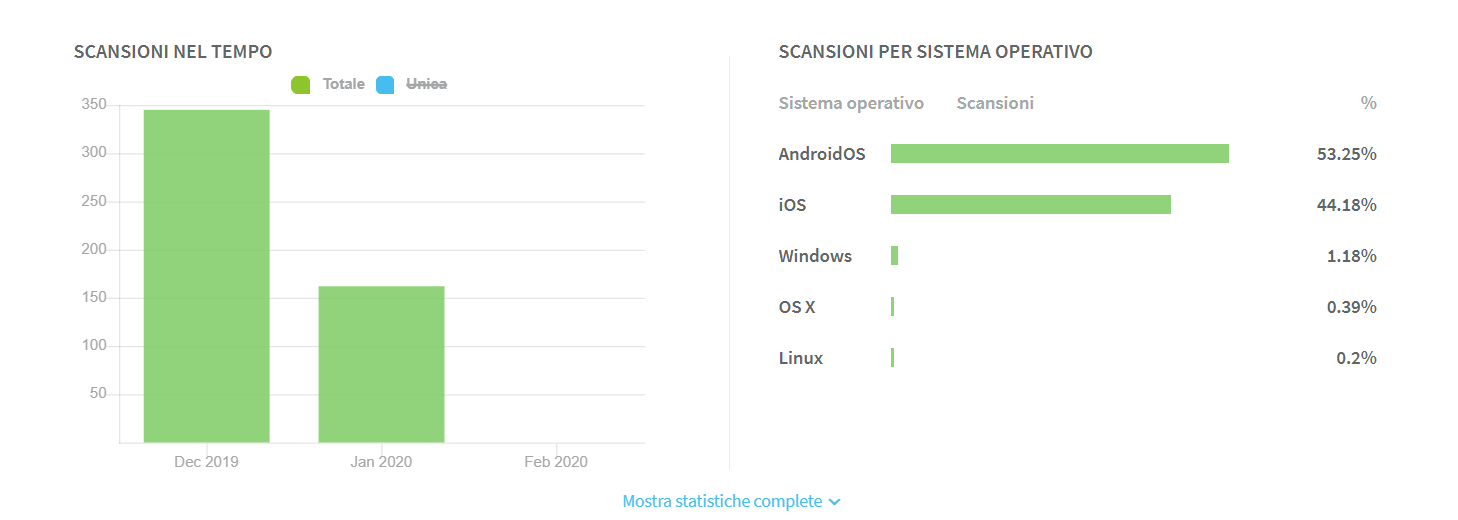Click the tiny Linux scan bar

click(x=892, y=358)
